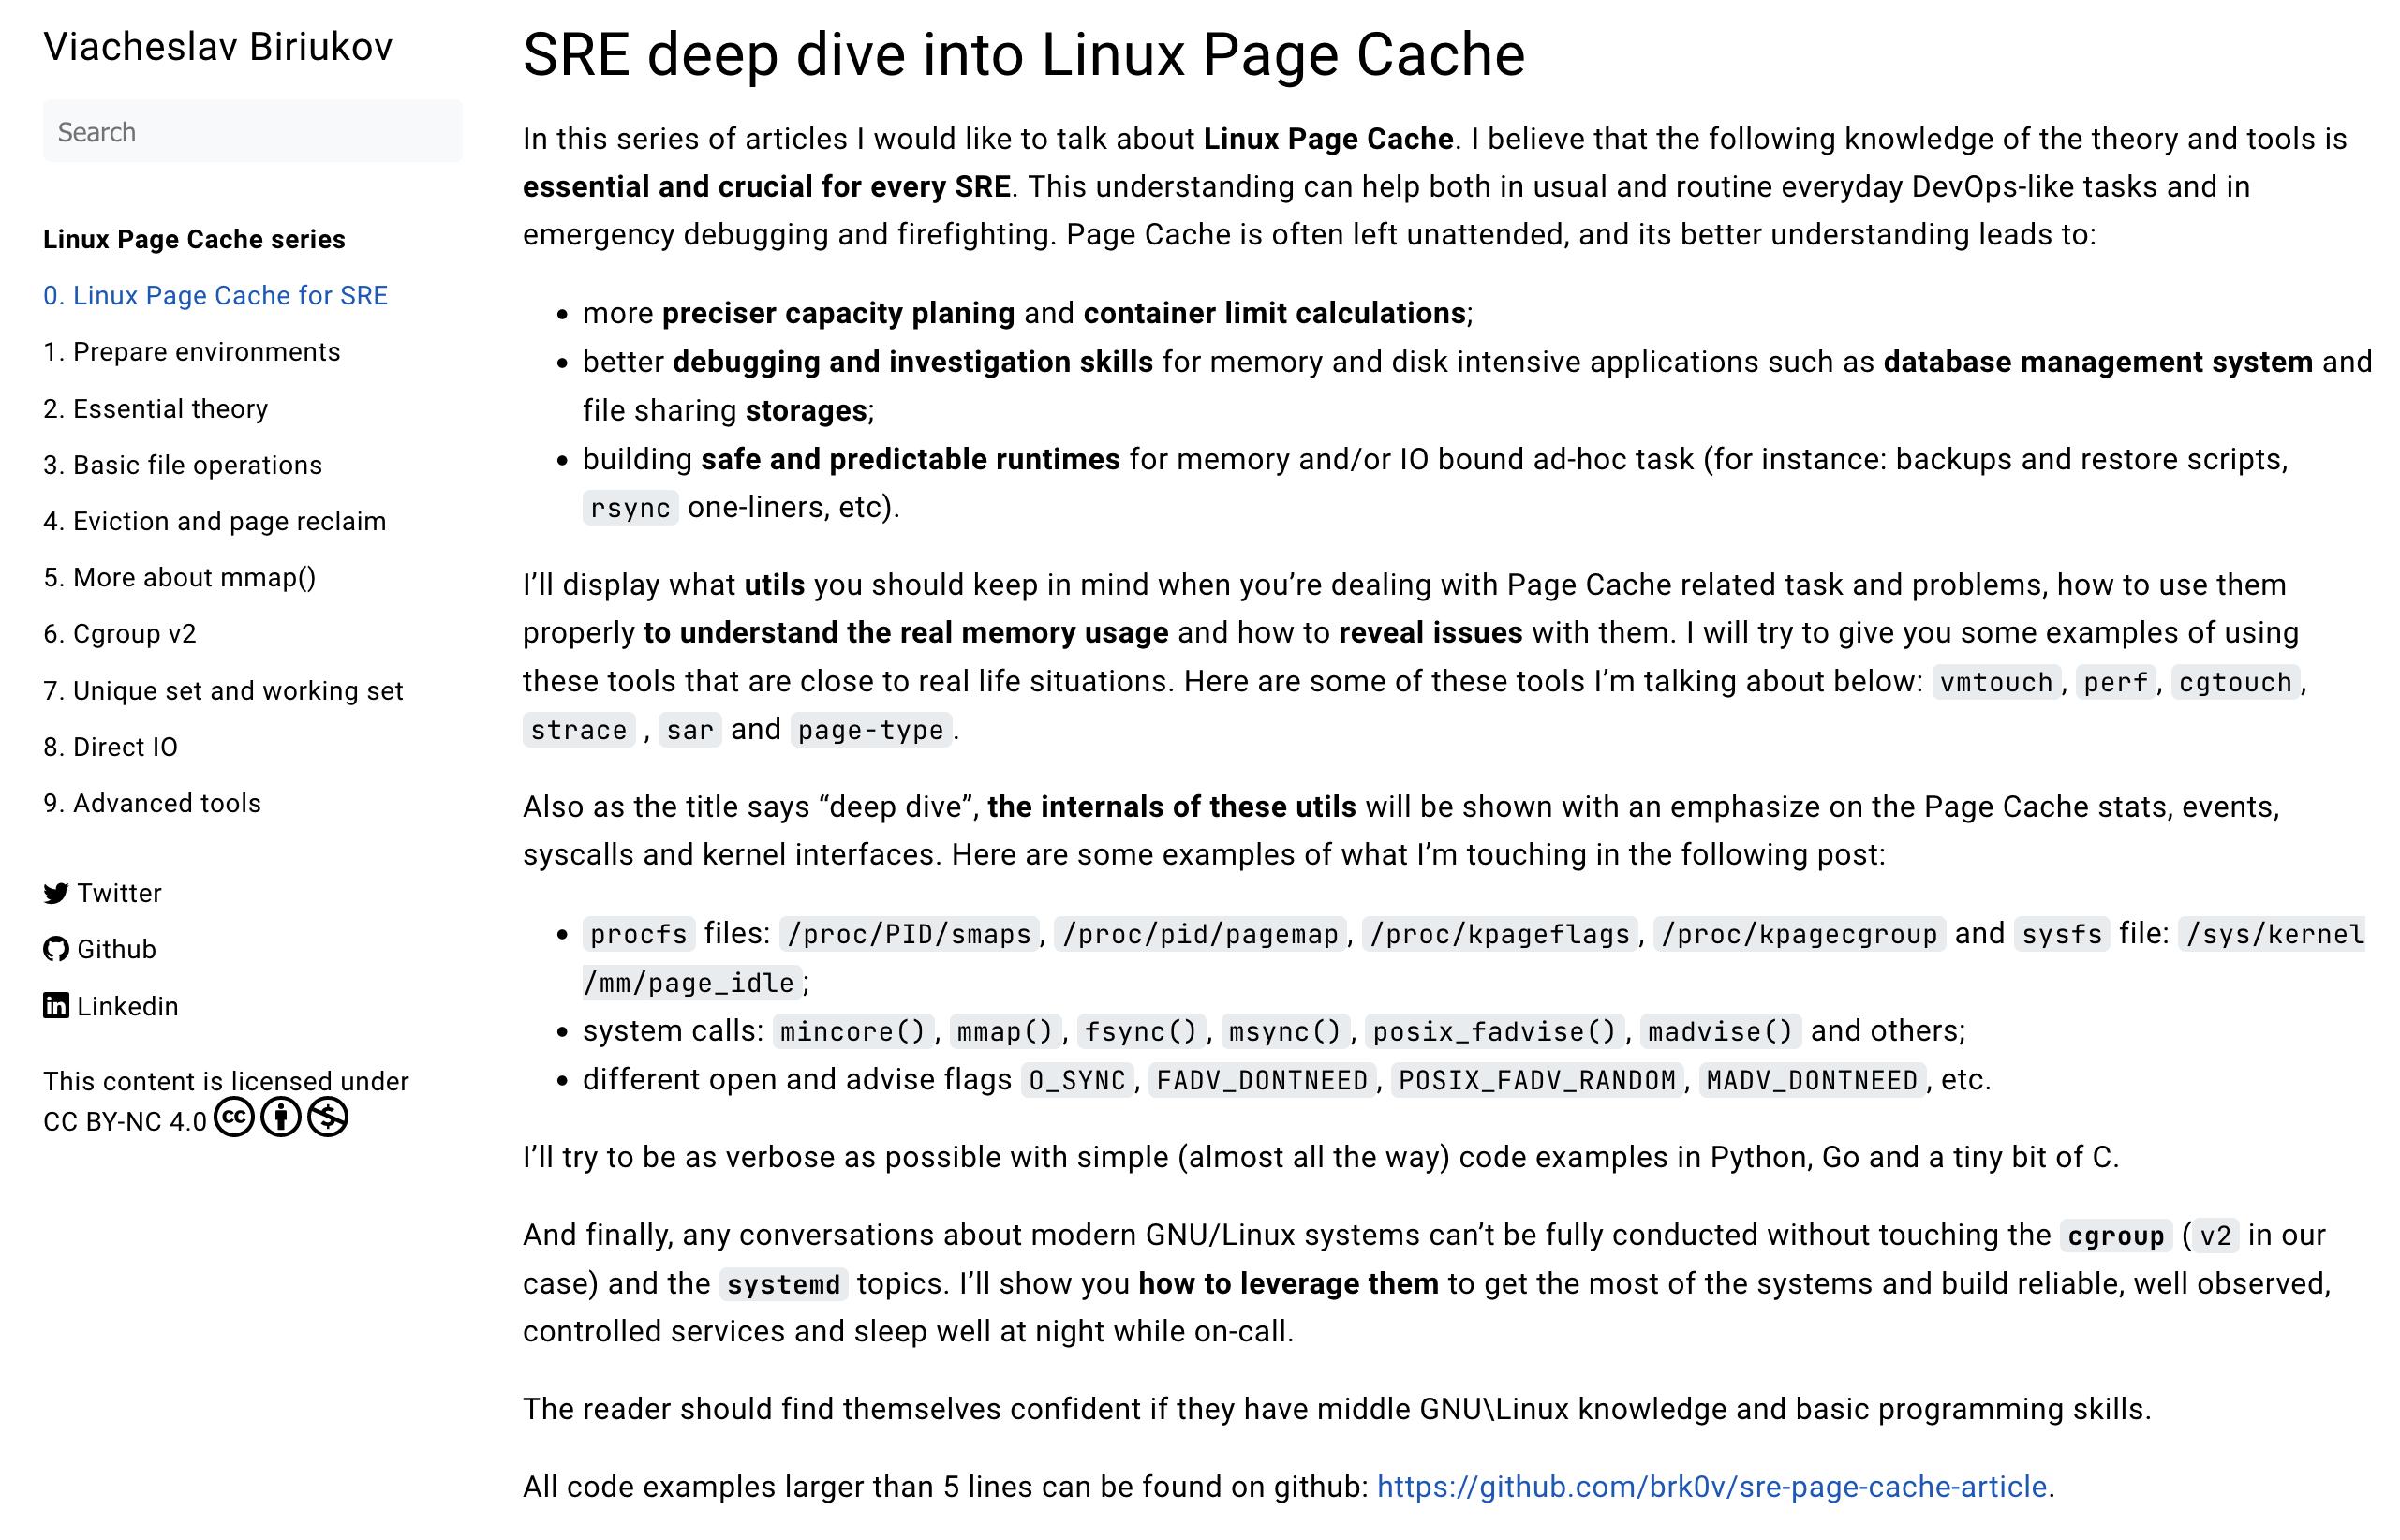Click the Viacheslav Biriukov site title
The width and height of the screenshot is (2400, 1540).
(218, 47)
